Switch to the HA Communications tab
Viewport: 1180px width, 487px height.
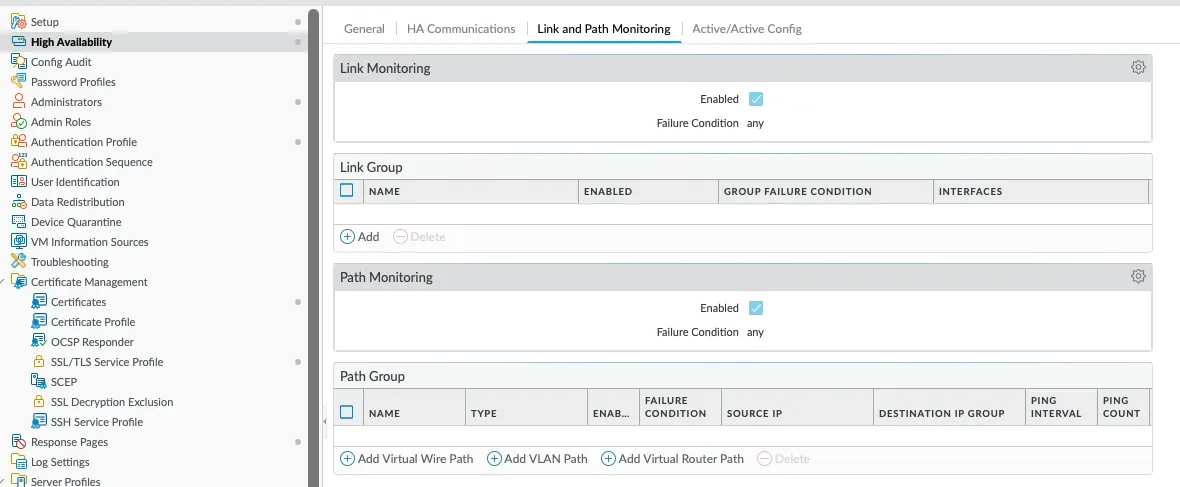click(x=461, y=29)
